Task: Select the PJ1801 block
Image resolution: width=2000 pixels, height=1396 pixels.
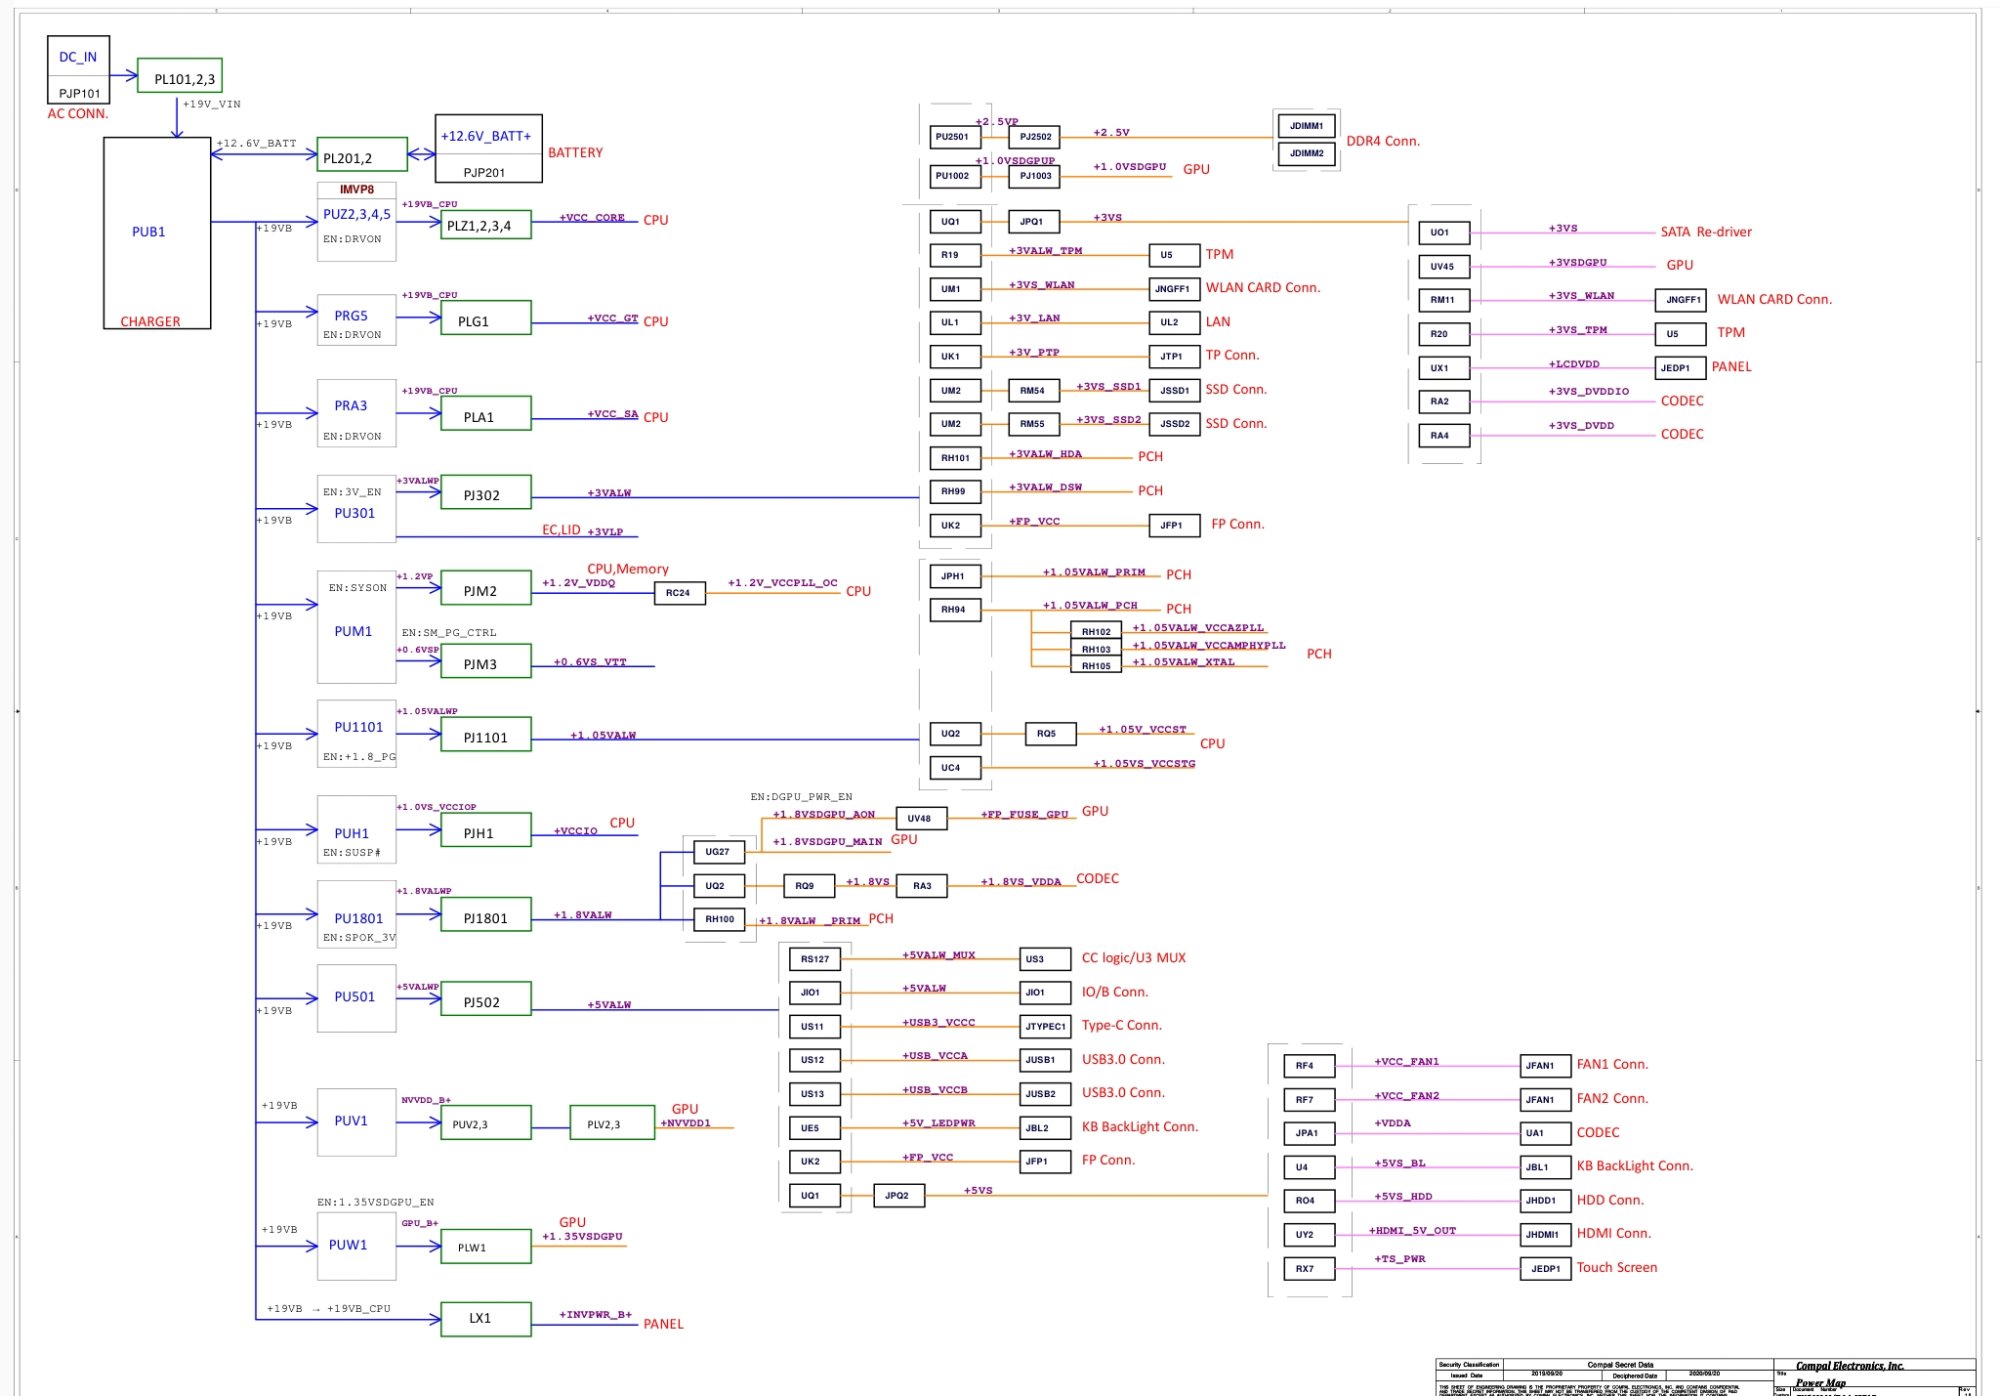Action: (x=486, y=915)
